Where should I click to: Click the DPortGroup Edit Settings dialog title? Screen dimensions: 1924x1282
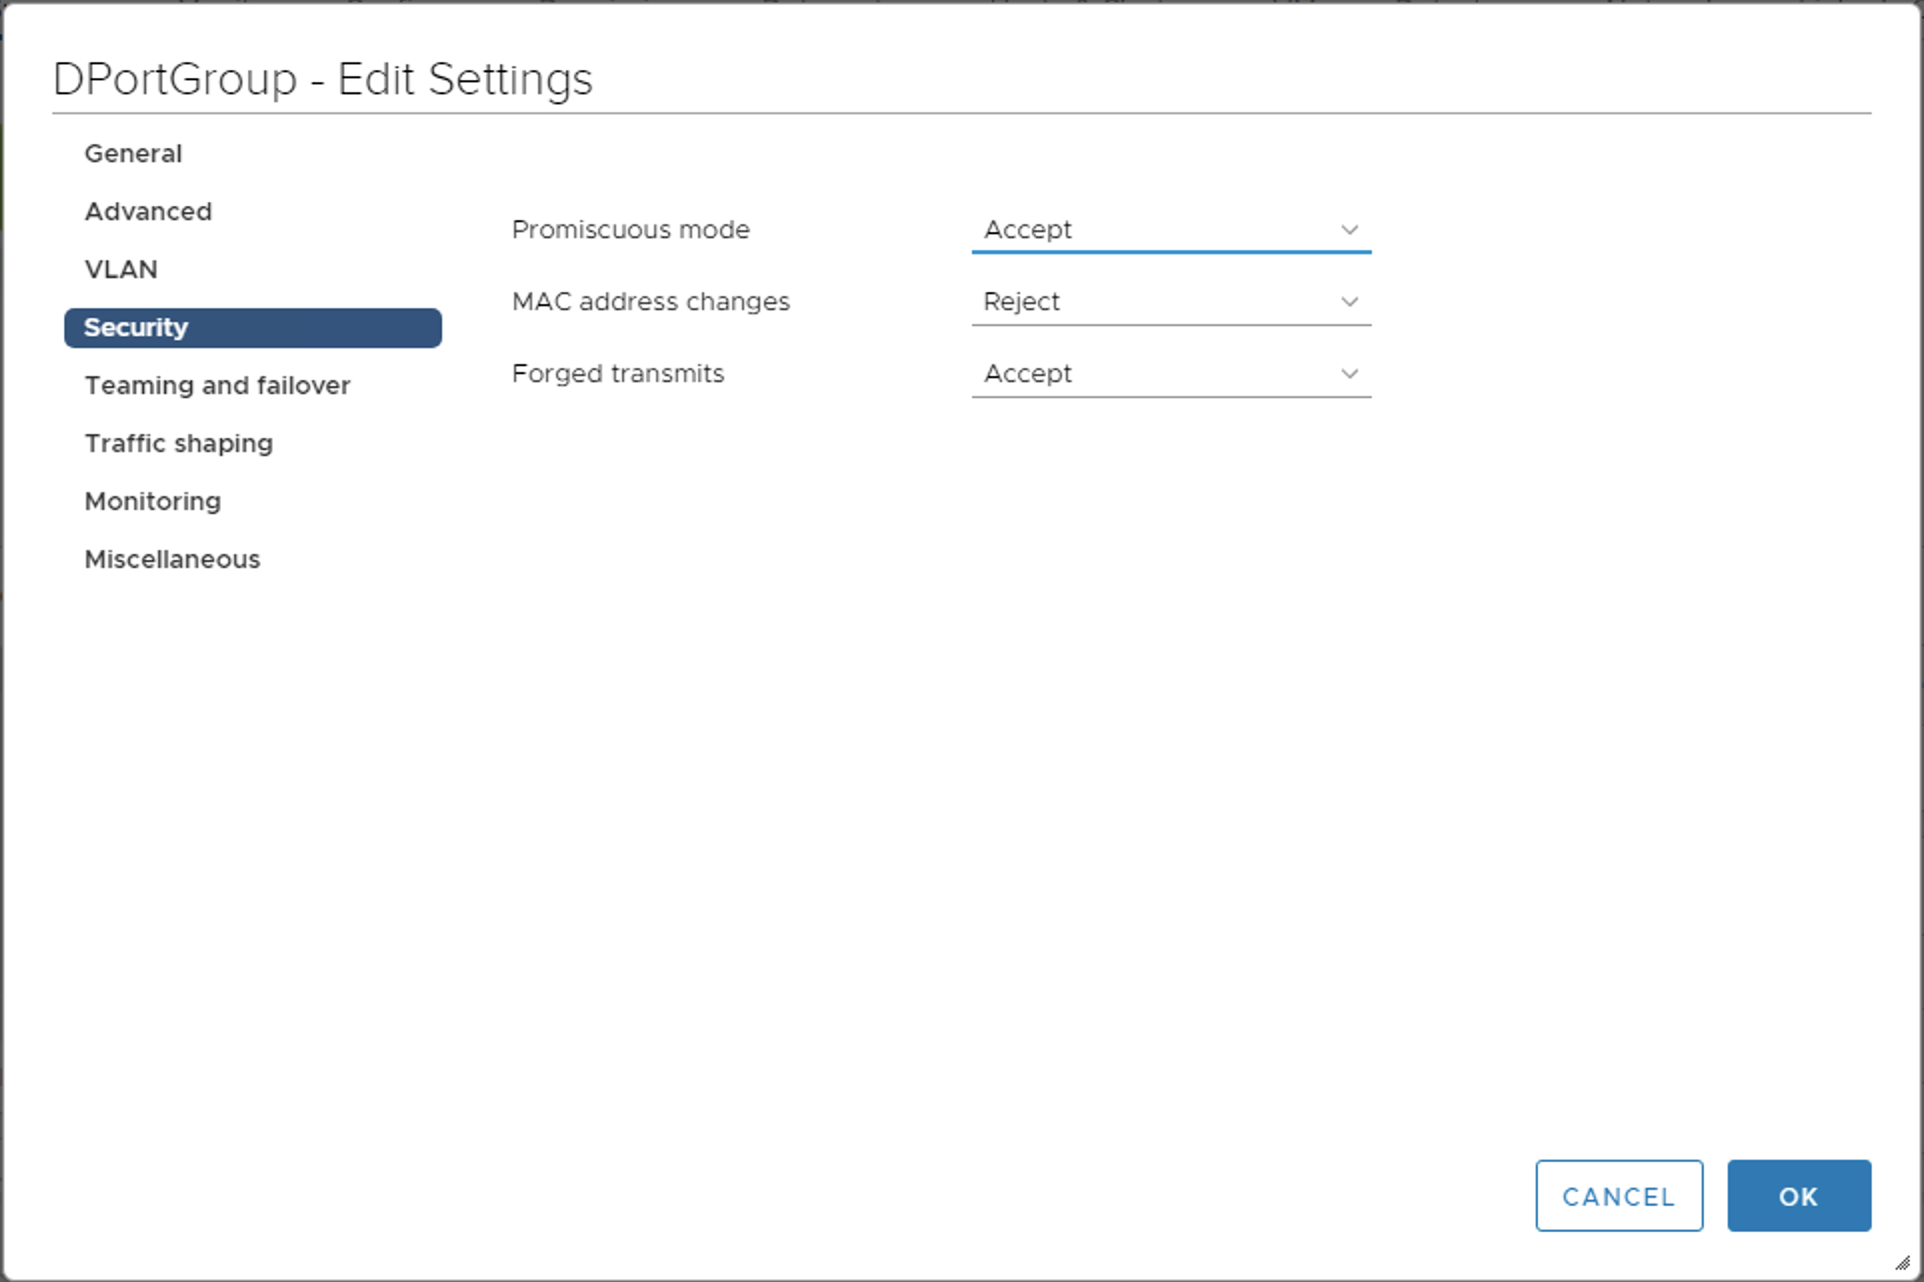click(x=324, y=79)
